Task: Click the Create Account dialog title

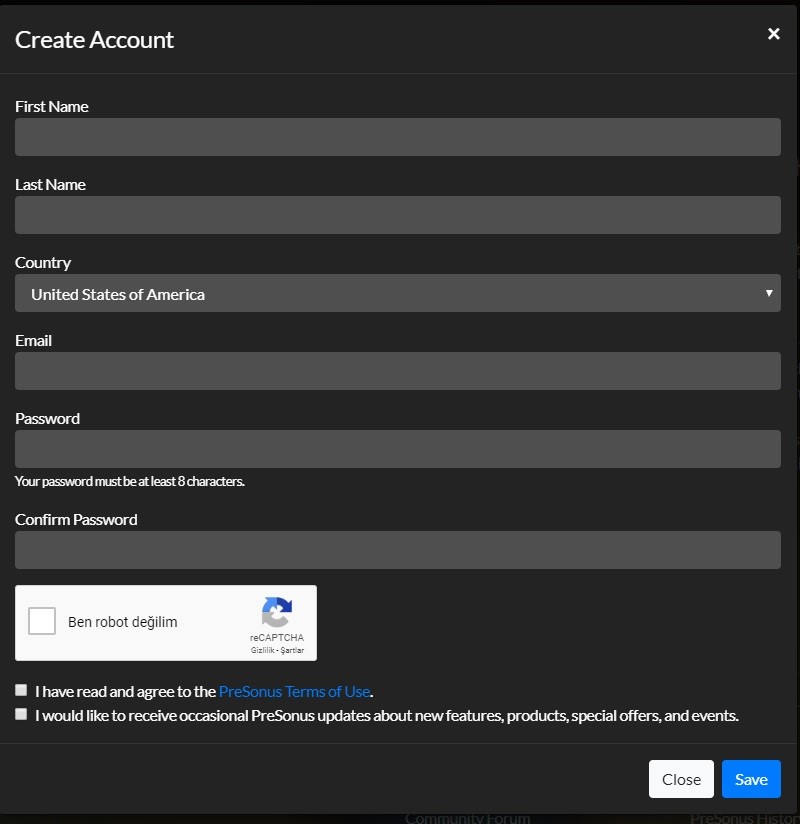Action: click(95, 40)
